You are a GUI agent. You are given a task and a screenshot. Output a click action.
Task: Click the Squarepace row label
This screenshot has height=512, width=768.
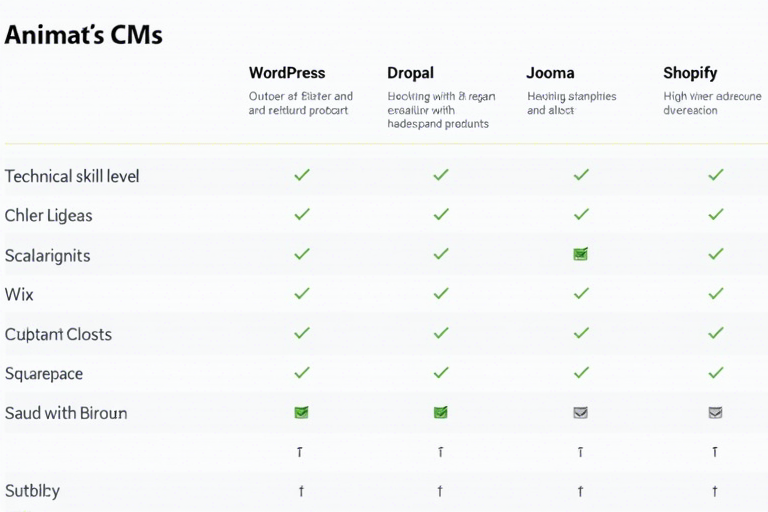(44, 373)
